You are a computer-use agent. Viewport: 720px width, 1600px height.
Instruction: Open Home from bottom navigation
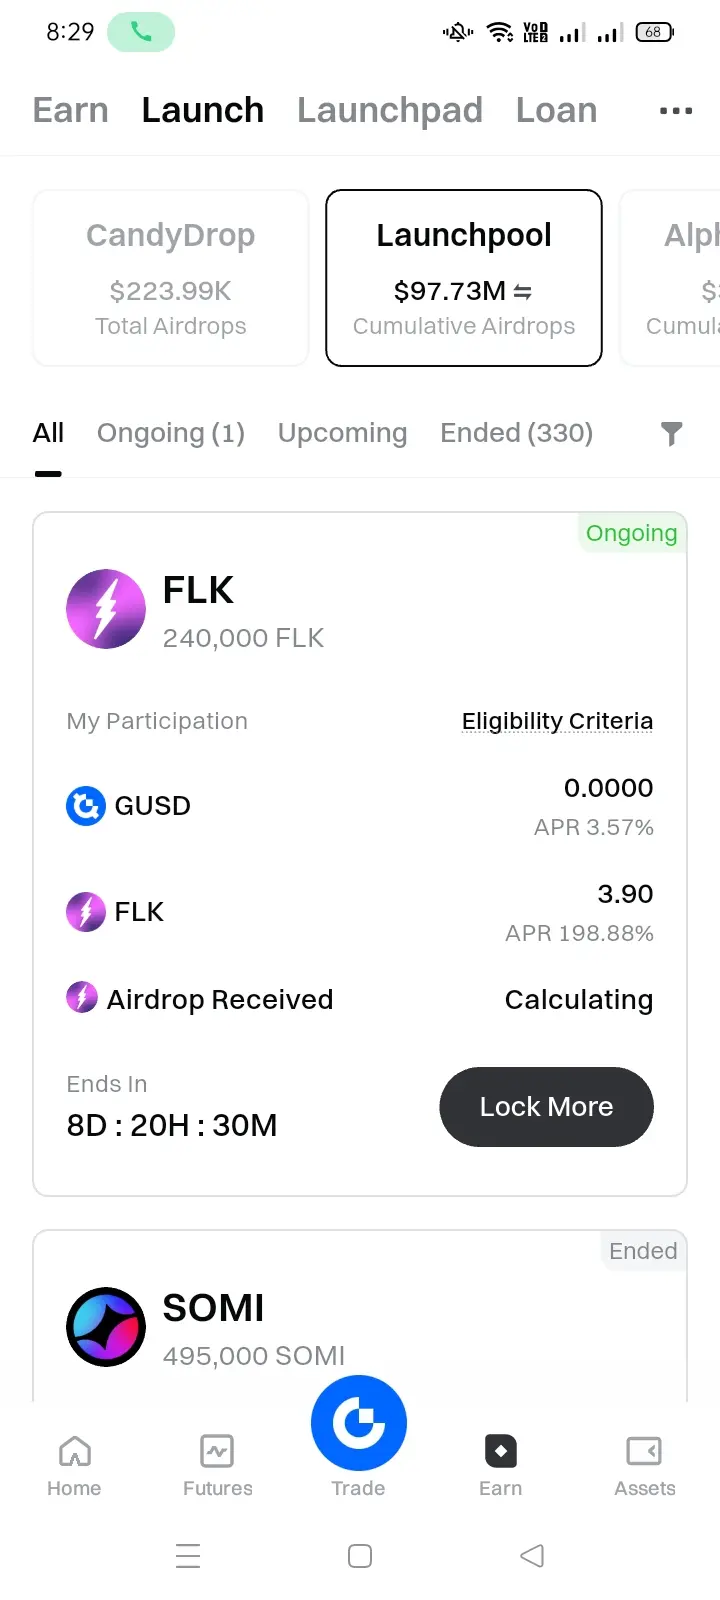click(x=74, y=1466)
